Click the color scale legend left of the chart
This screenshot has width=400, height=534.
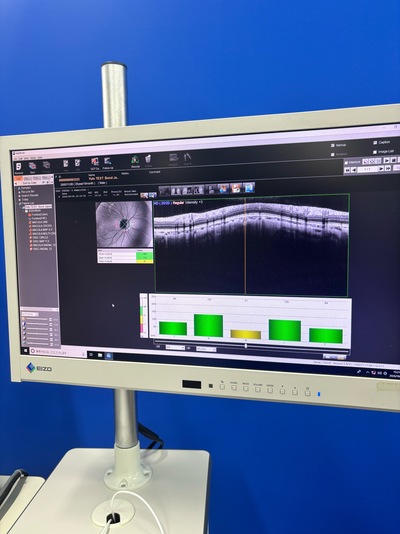pyautogui.click(x=144, y=316)
